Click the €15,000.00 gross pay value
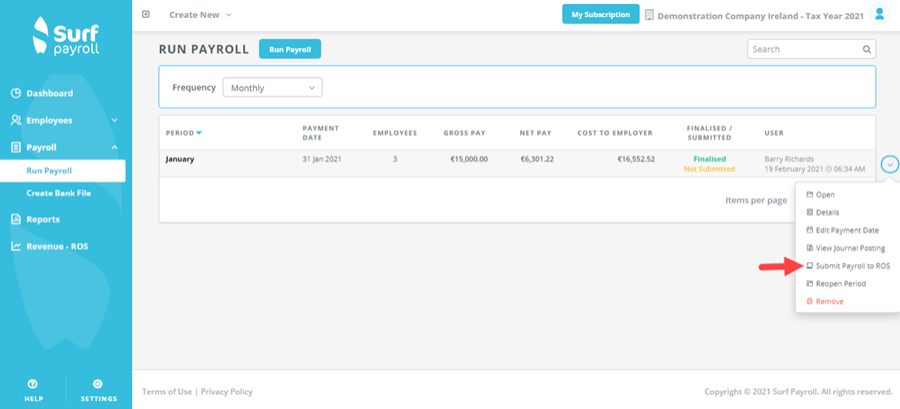The height and width of the screenshot is (409, 900). click(469, 159)
